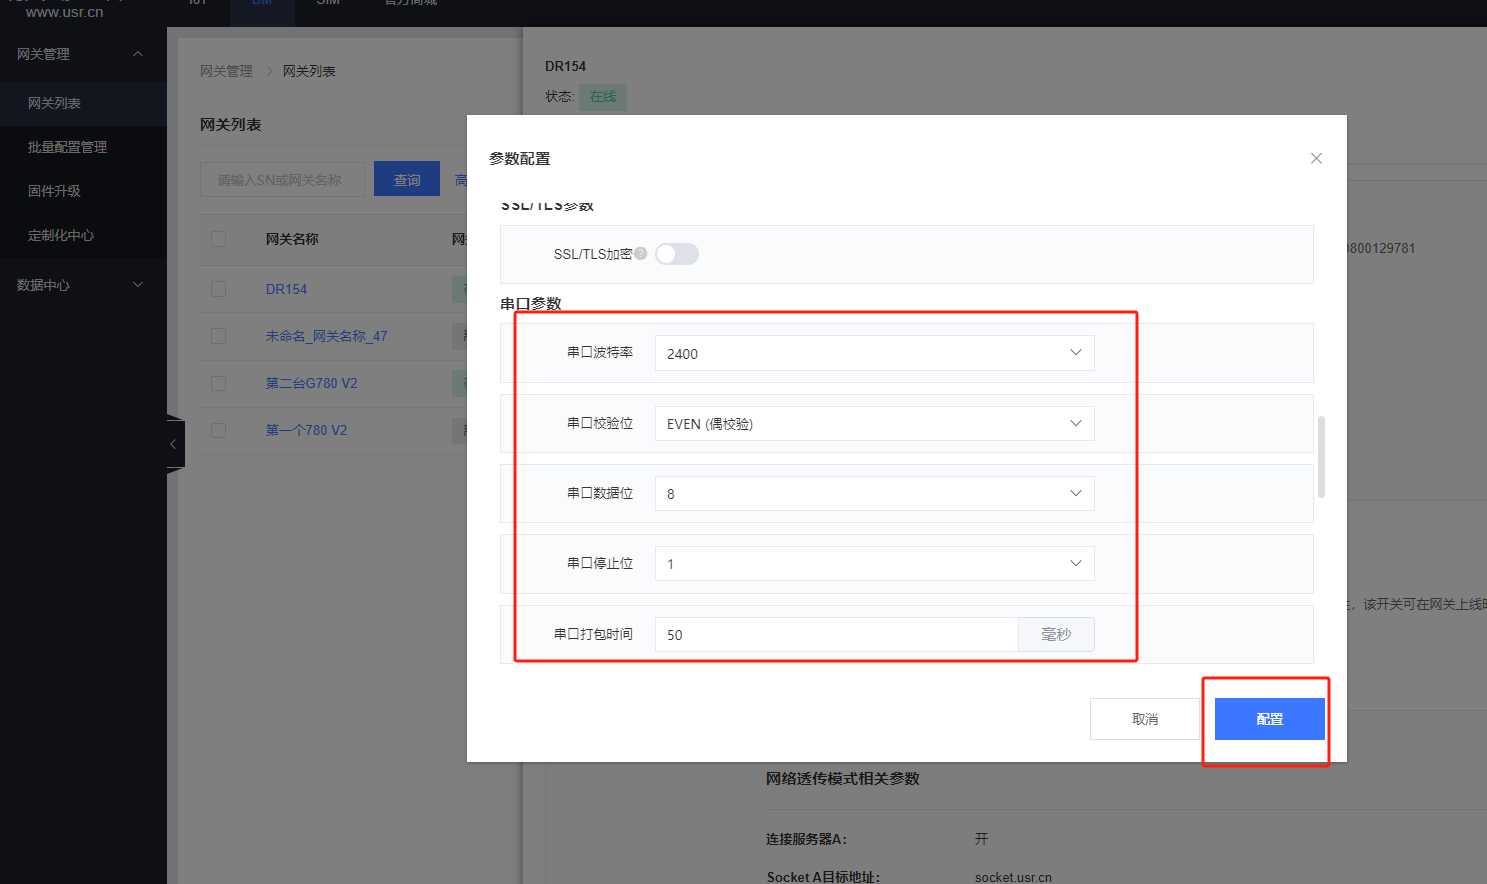Image resolution: width=1487 pixels, height=884 pixels.
Task: Open the 串口校验位 dropdown
Action: tap(874, 424)
